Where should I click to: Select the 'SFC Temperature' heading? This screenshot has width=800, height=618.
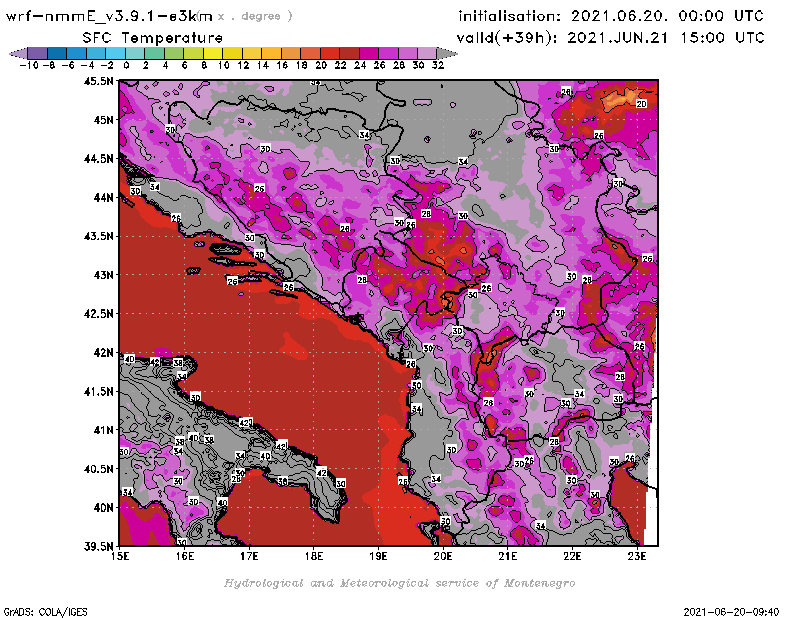click(153, 38)
